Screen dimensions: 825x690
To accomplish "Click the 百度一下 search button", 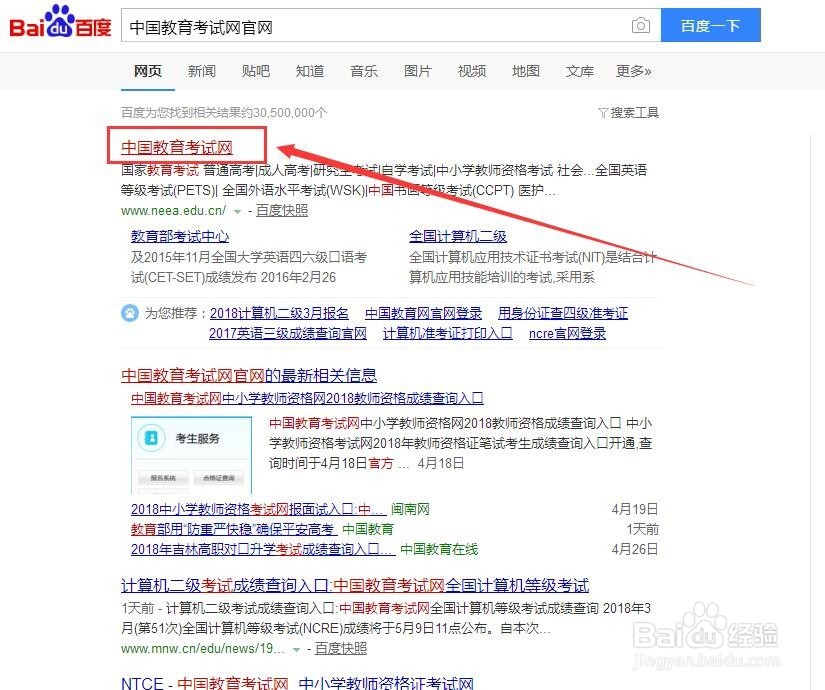I will 710,25.
